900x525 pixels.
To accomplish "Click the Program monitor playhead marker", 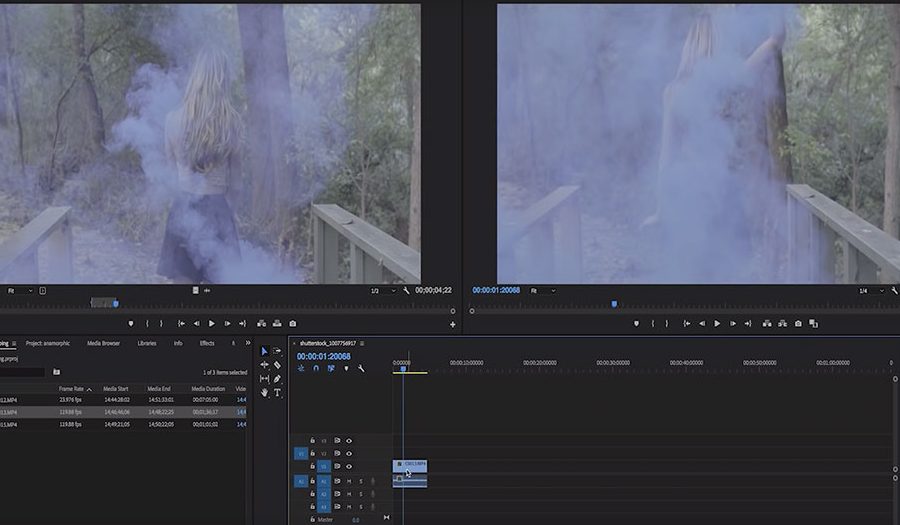I will [x=614, y=303].
